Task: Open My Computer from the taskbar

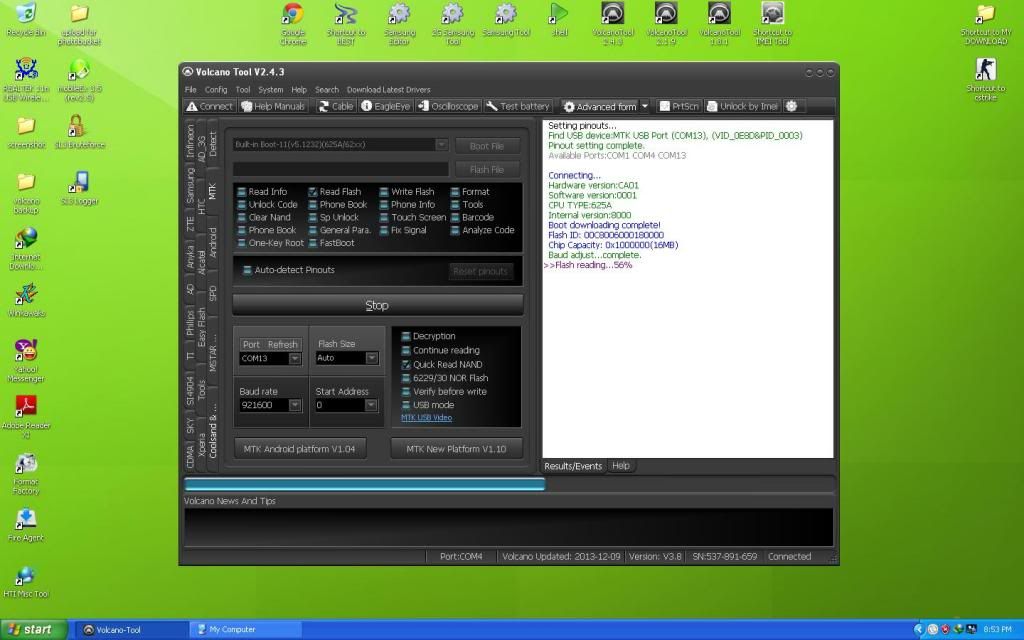Action: click(x=245, y=629)
